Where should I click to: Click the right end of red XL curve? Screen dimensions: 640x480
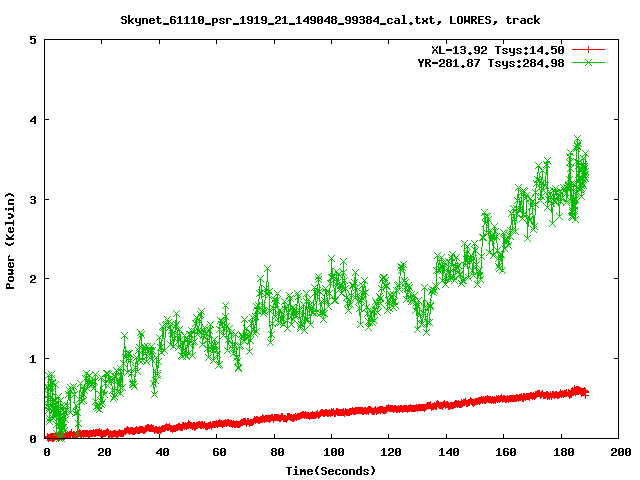click(586, 392)
